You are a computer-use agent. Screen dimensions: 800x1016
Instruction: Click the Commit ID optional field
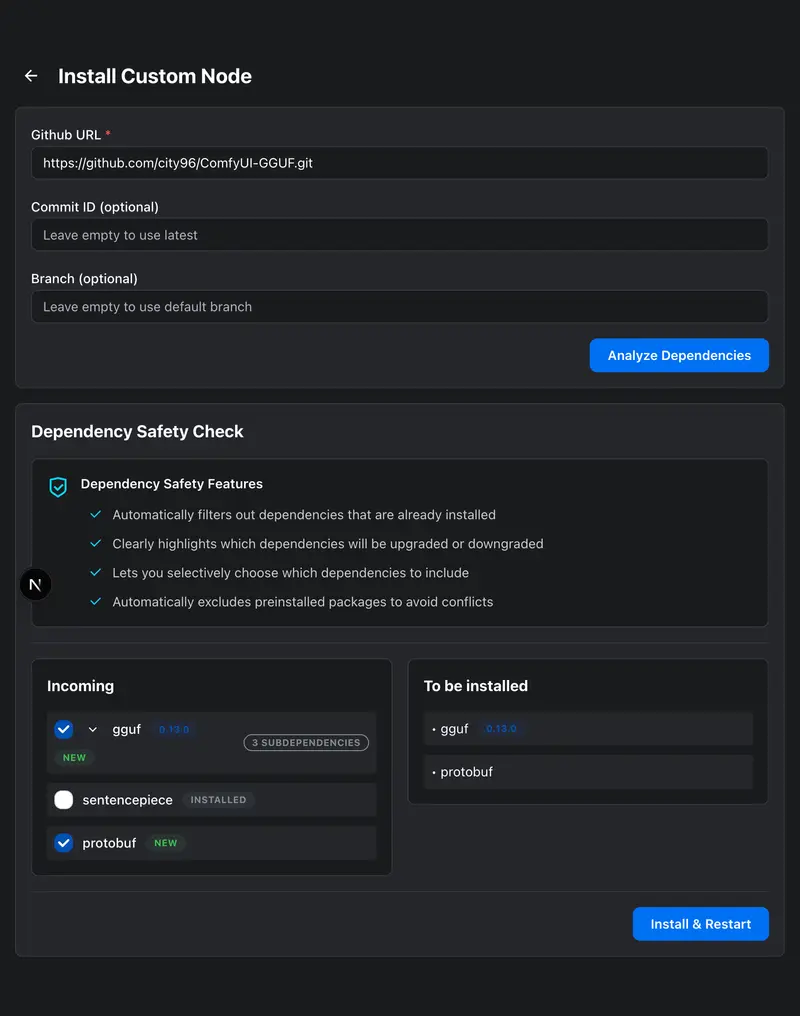click(399, 235)
